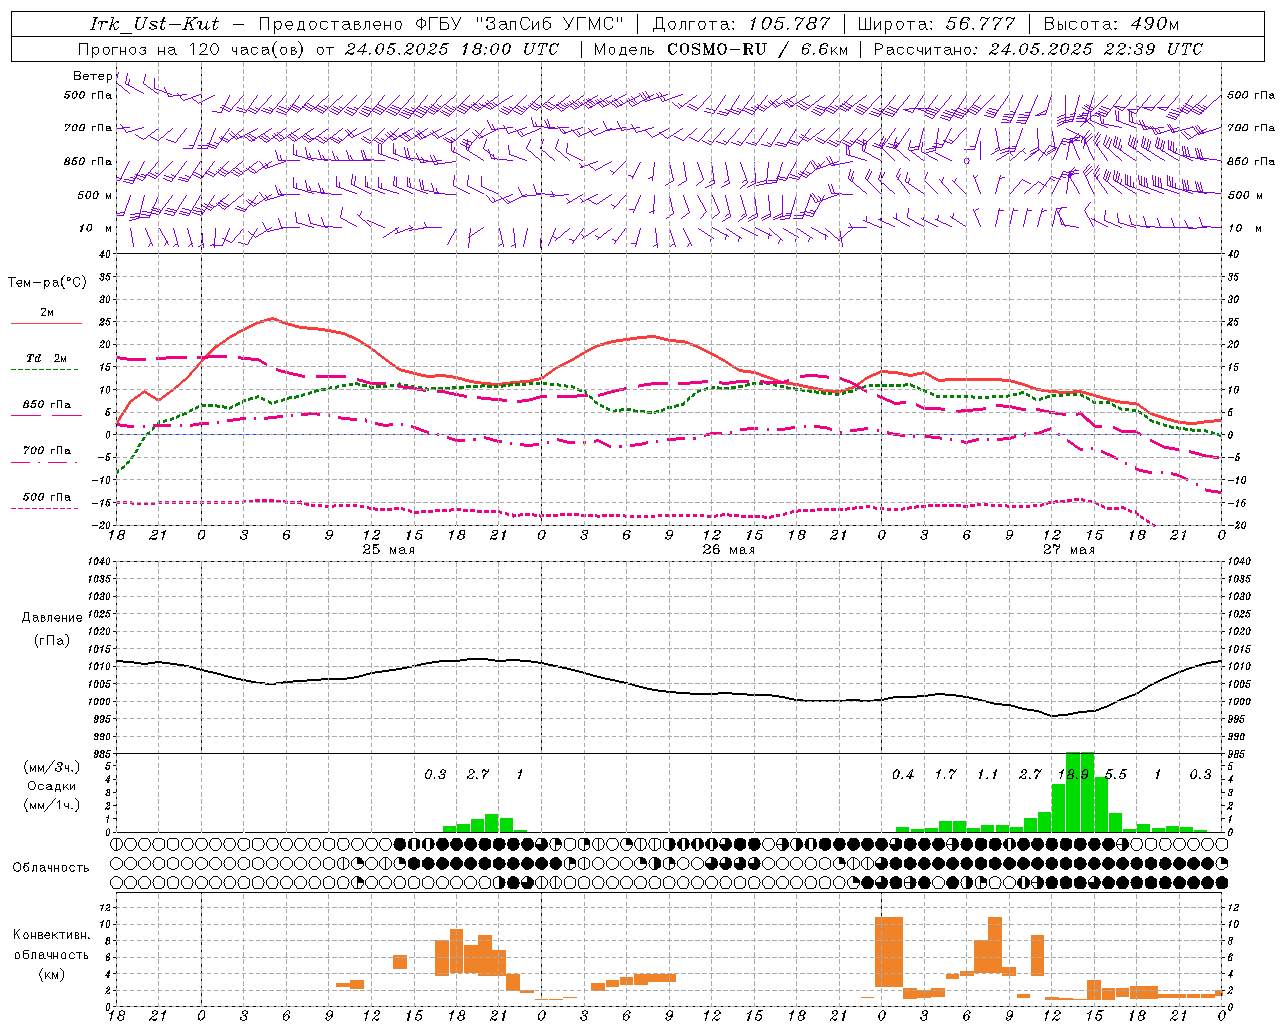
Task: Click the wide orange convective bar at 27 мая midnight
Action: pyautogui.click(x=889, y=952)
